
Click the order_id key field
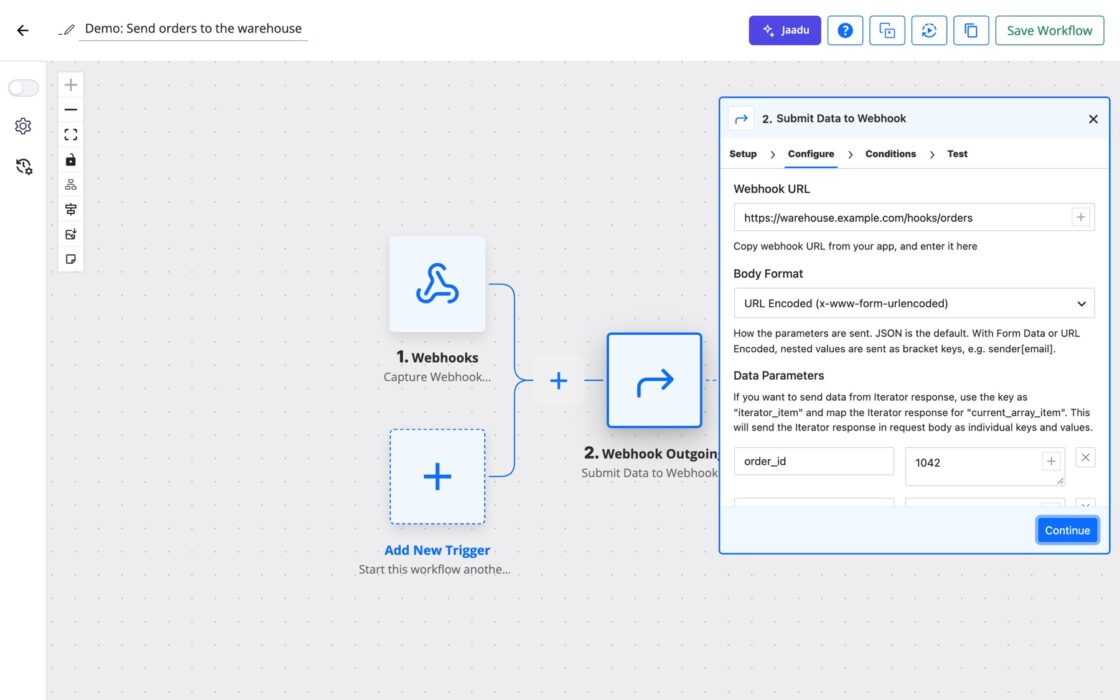pos(814,461)
